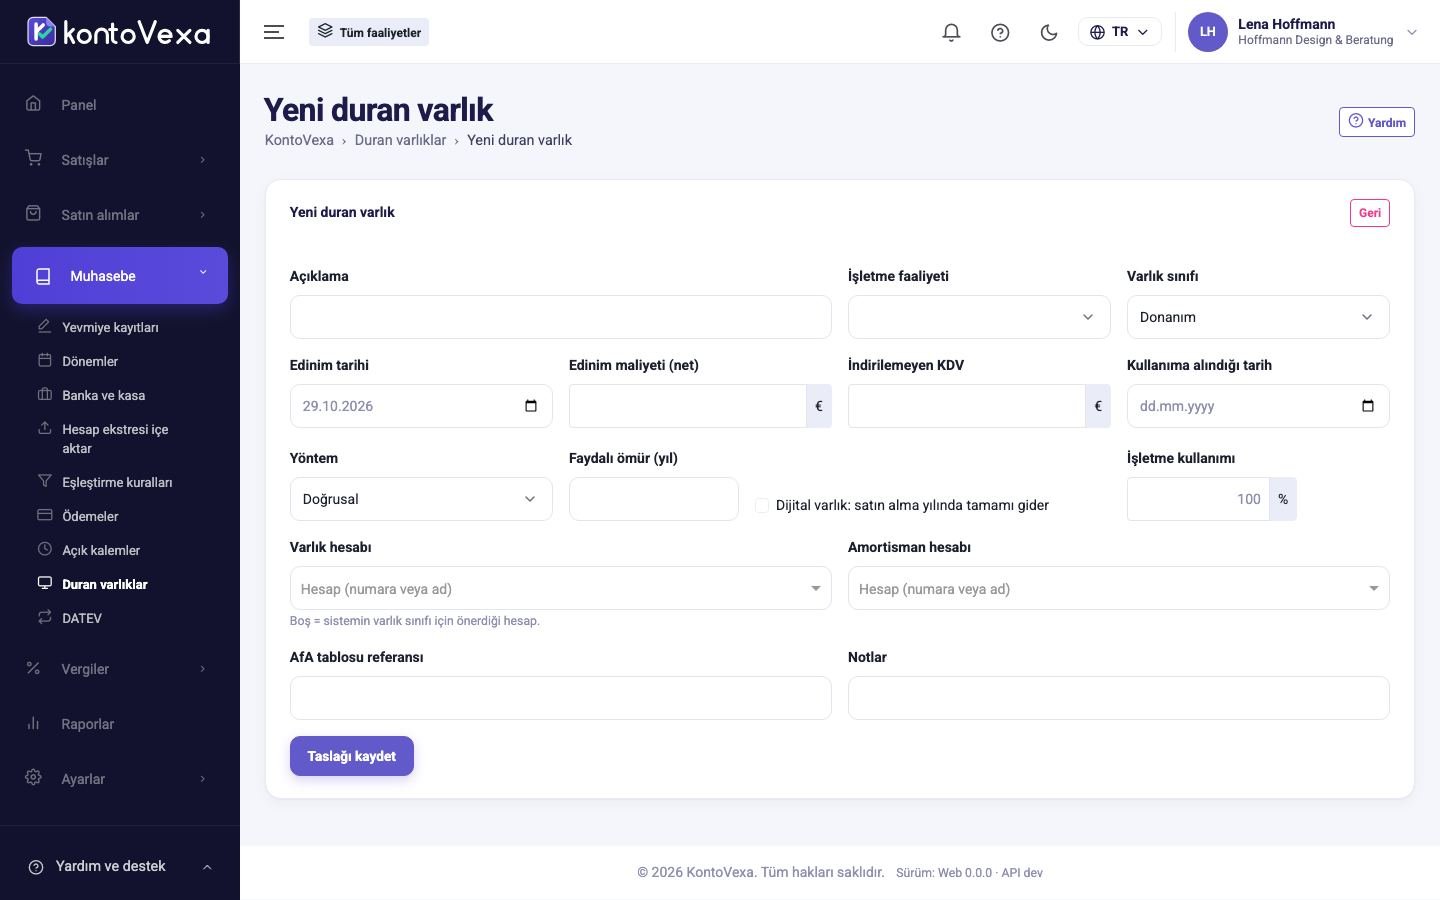Open calendar picker for Edinim tarihi
This screenshot has width=1440, height=900.
coord(531,406)
